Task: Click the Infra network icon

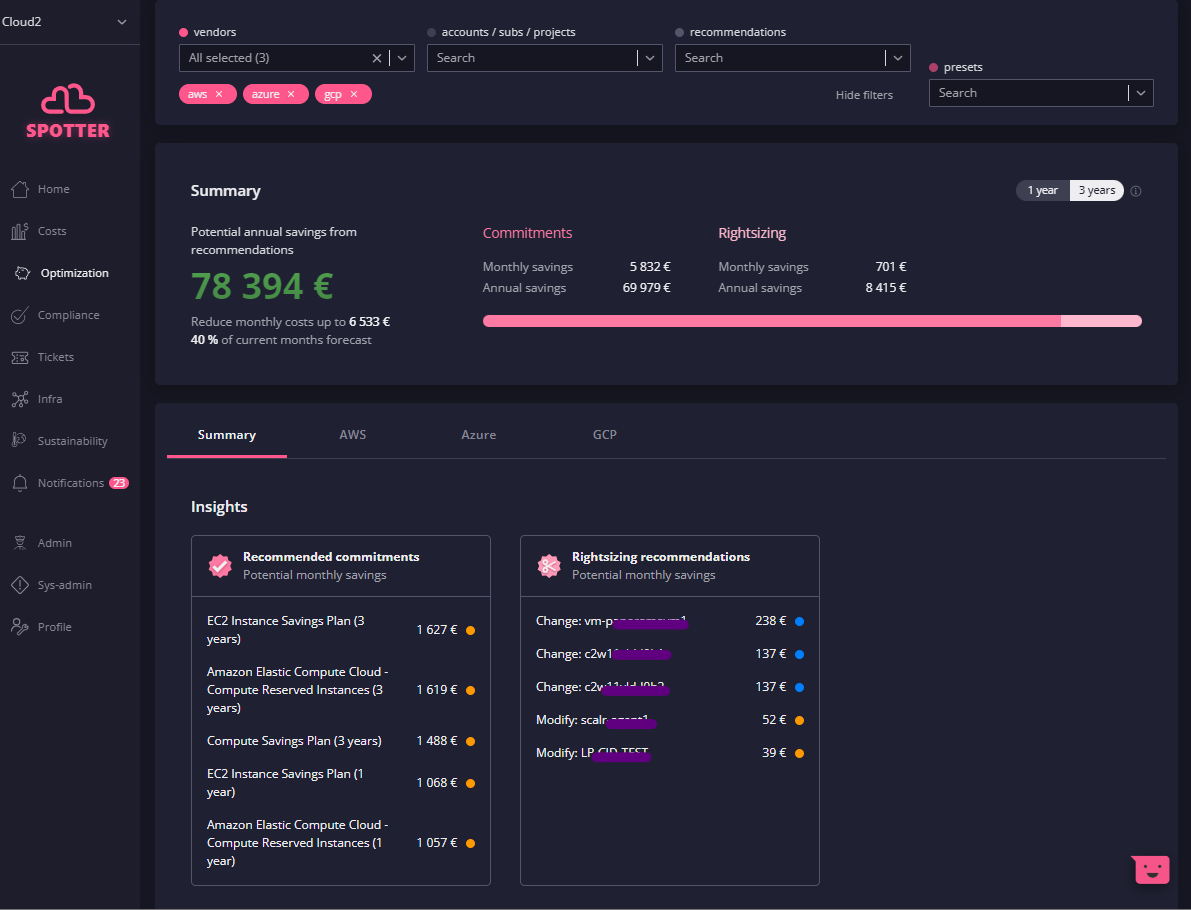Action: pos(19,399)
